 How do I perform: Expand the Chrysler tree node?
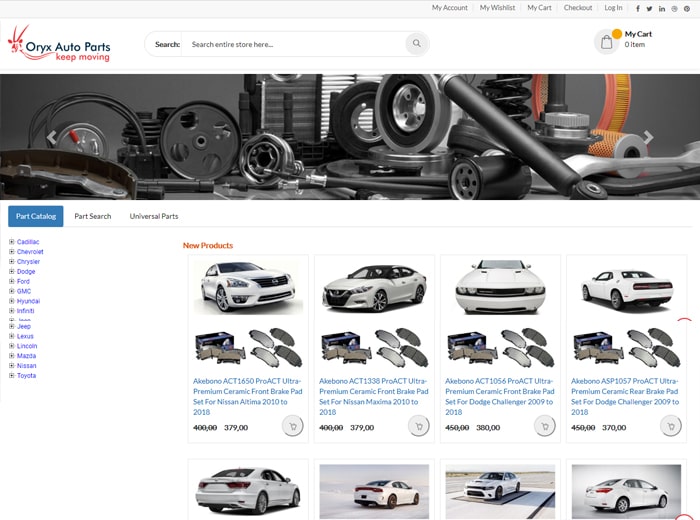[12, 261]
